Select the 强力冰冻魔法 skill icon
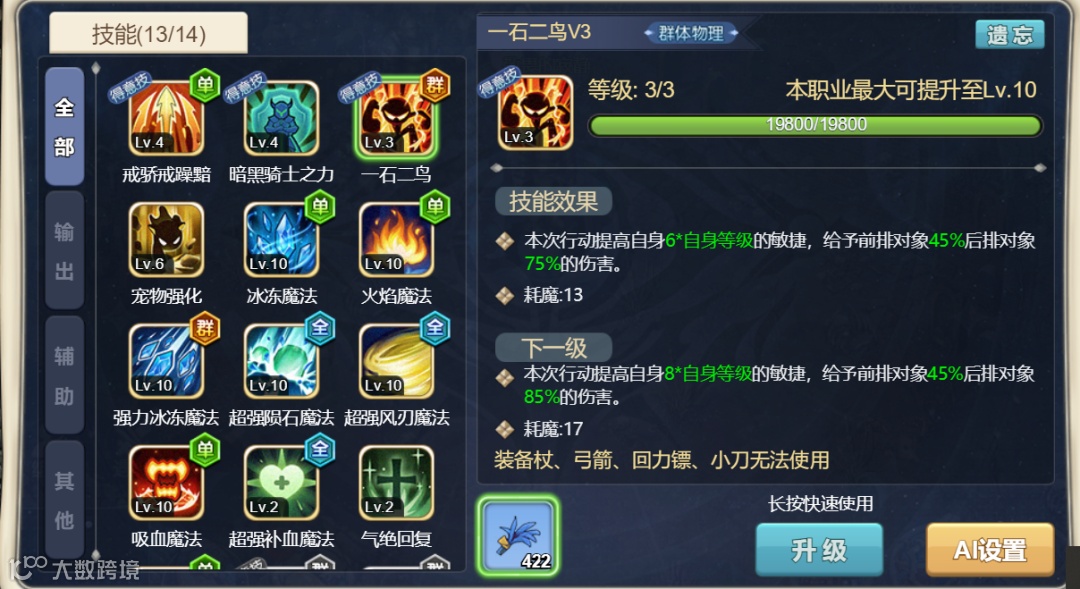1080x589 pixels. [166, 361]
